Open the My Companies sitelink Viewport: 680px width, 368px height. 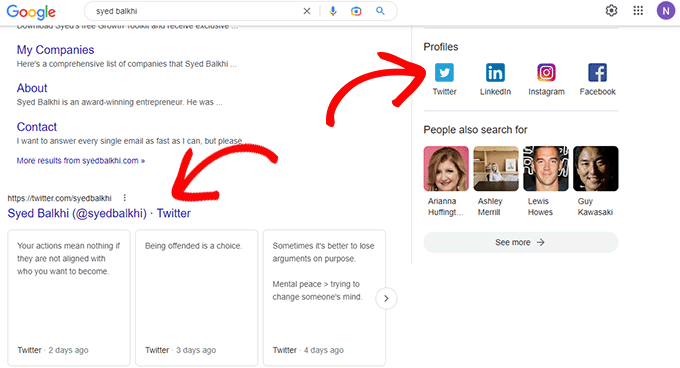click(x=56, y=50)
